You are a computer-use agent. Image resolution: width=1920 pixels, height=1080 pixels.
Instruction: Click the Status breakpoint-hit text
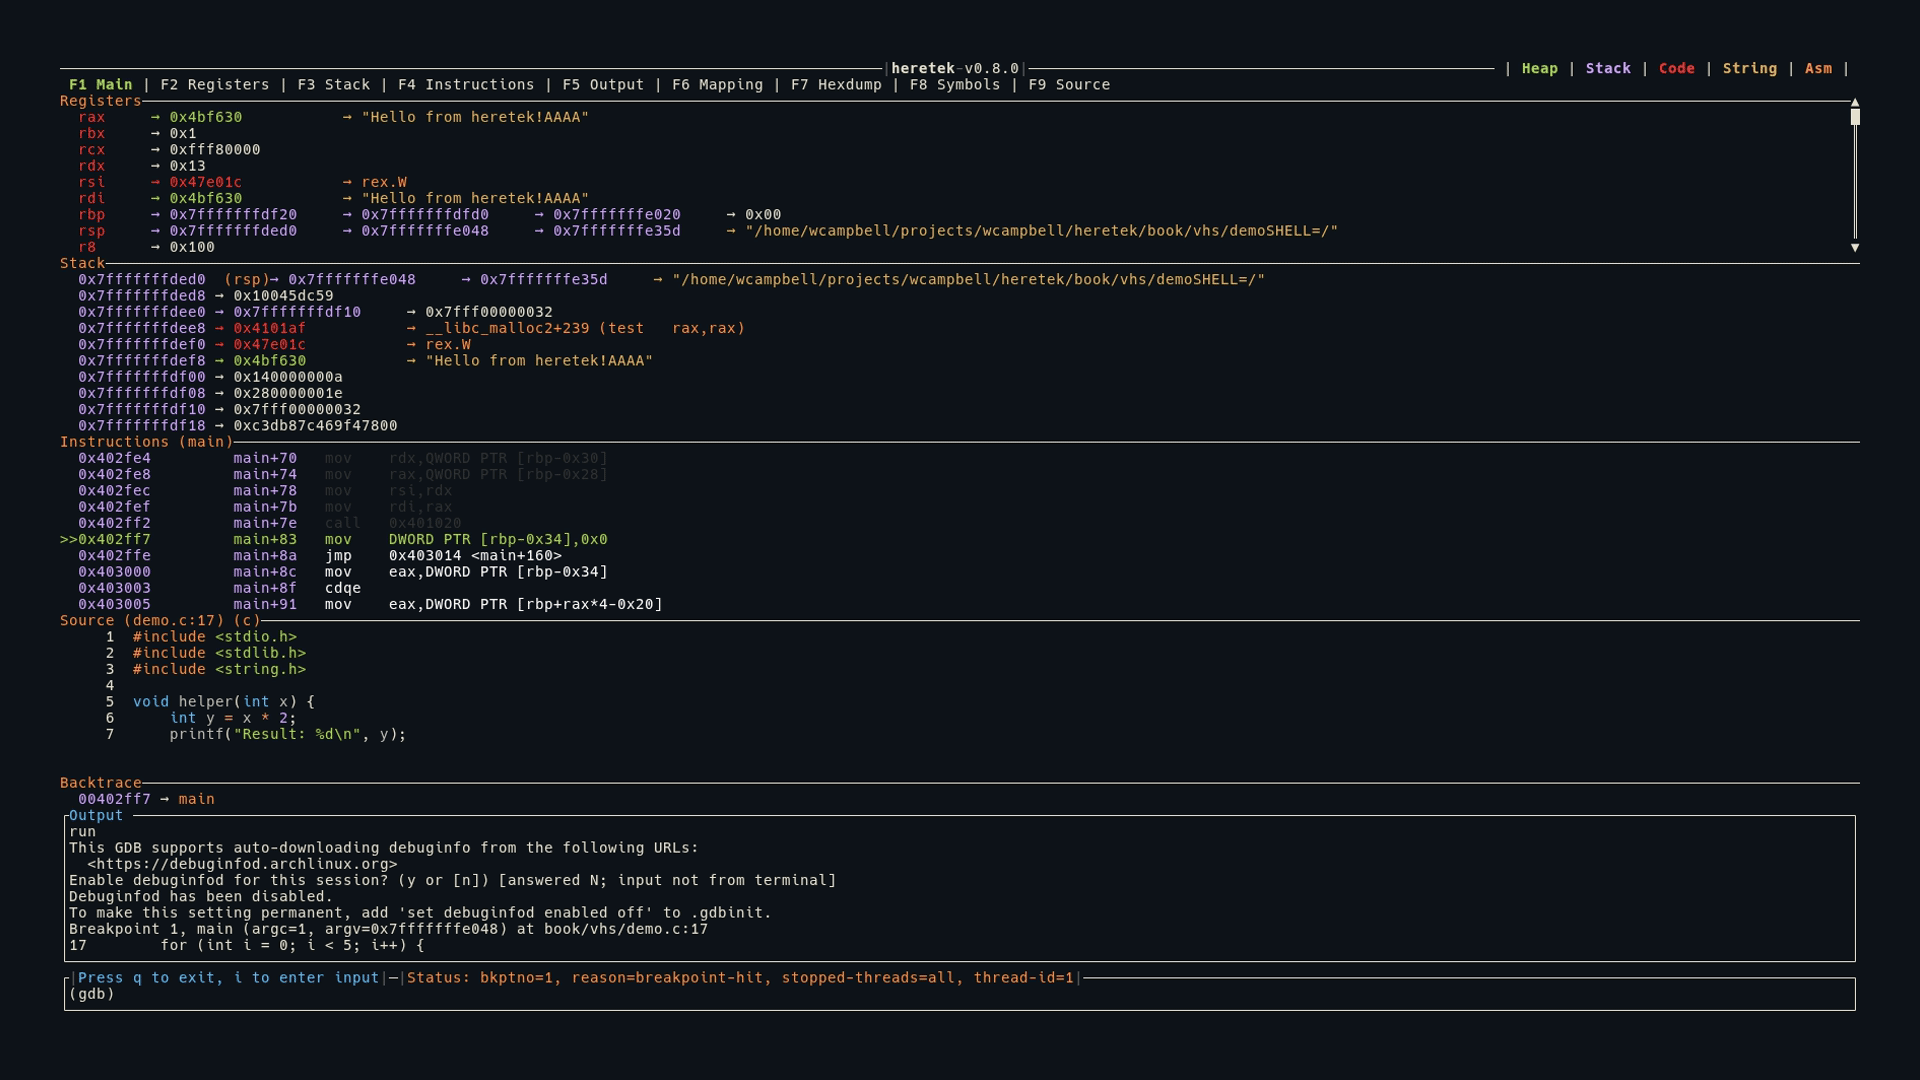(x=740, y=978)
